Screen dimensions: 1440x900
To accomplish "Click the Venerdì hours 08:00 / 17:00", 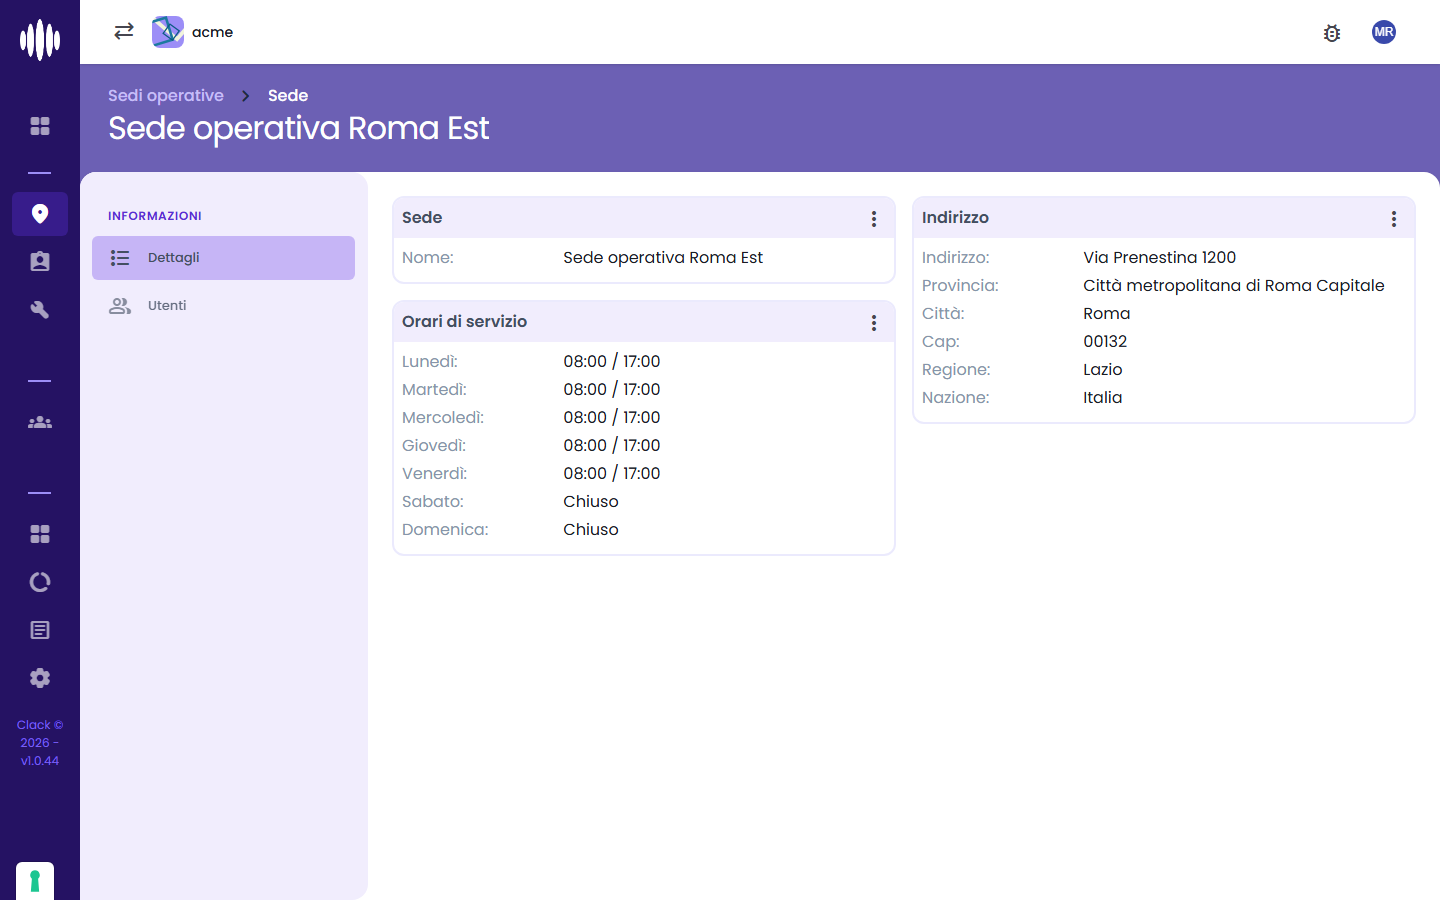I will (x=612, y=473).
